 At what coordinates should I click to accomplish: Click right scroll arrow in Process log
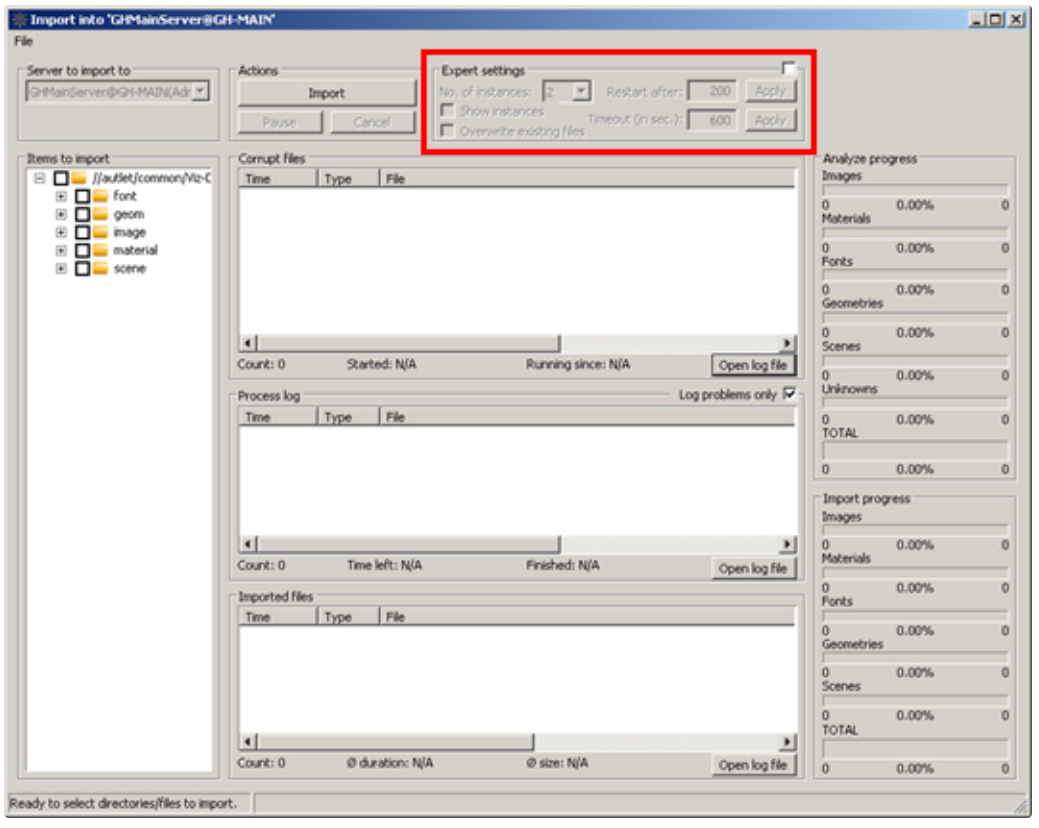787,544
